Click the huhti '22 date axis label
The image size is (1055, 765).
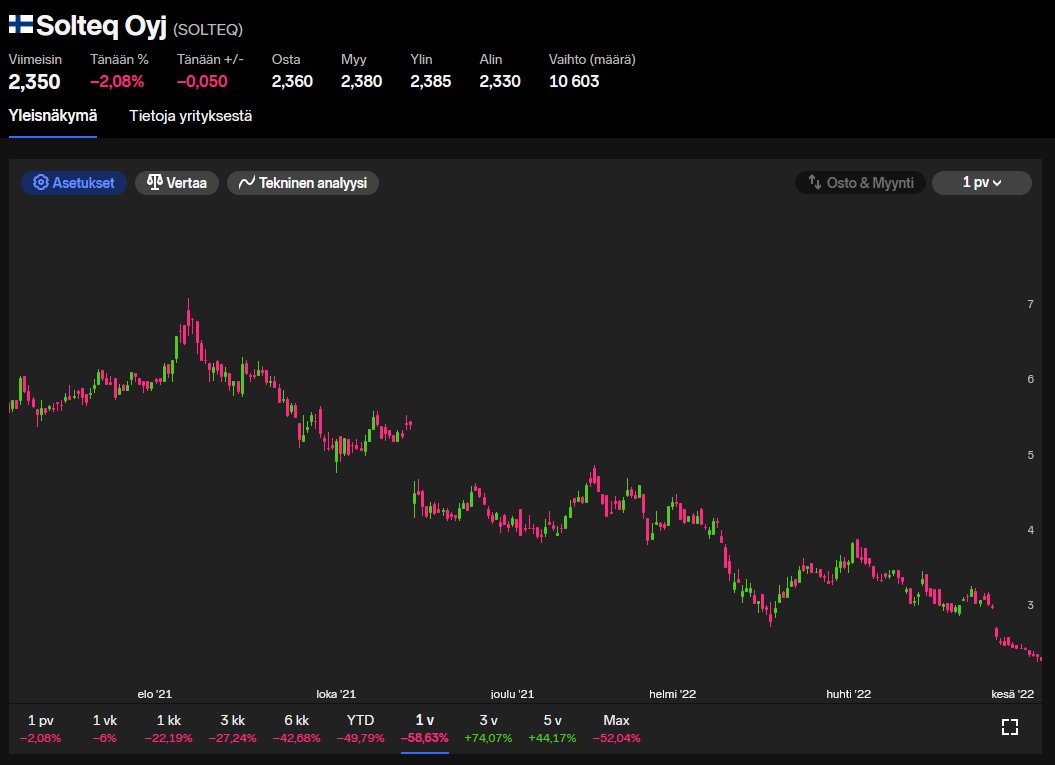point(848,694)
